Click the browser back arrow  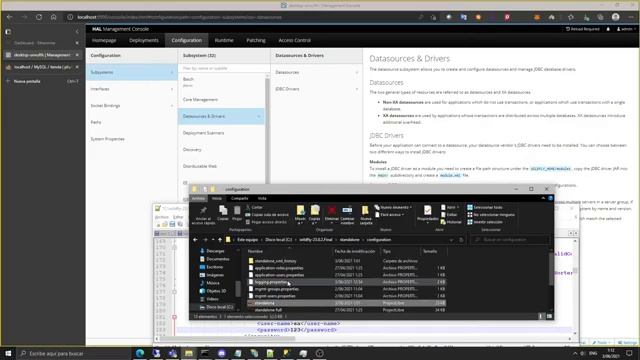click(10, 17)
